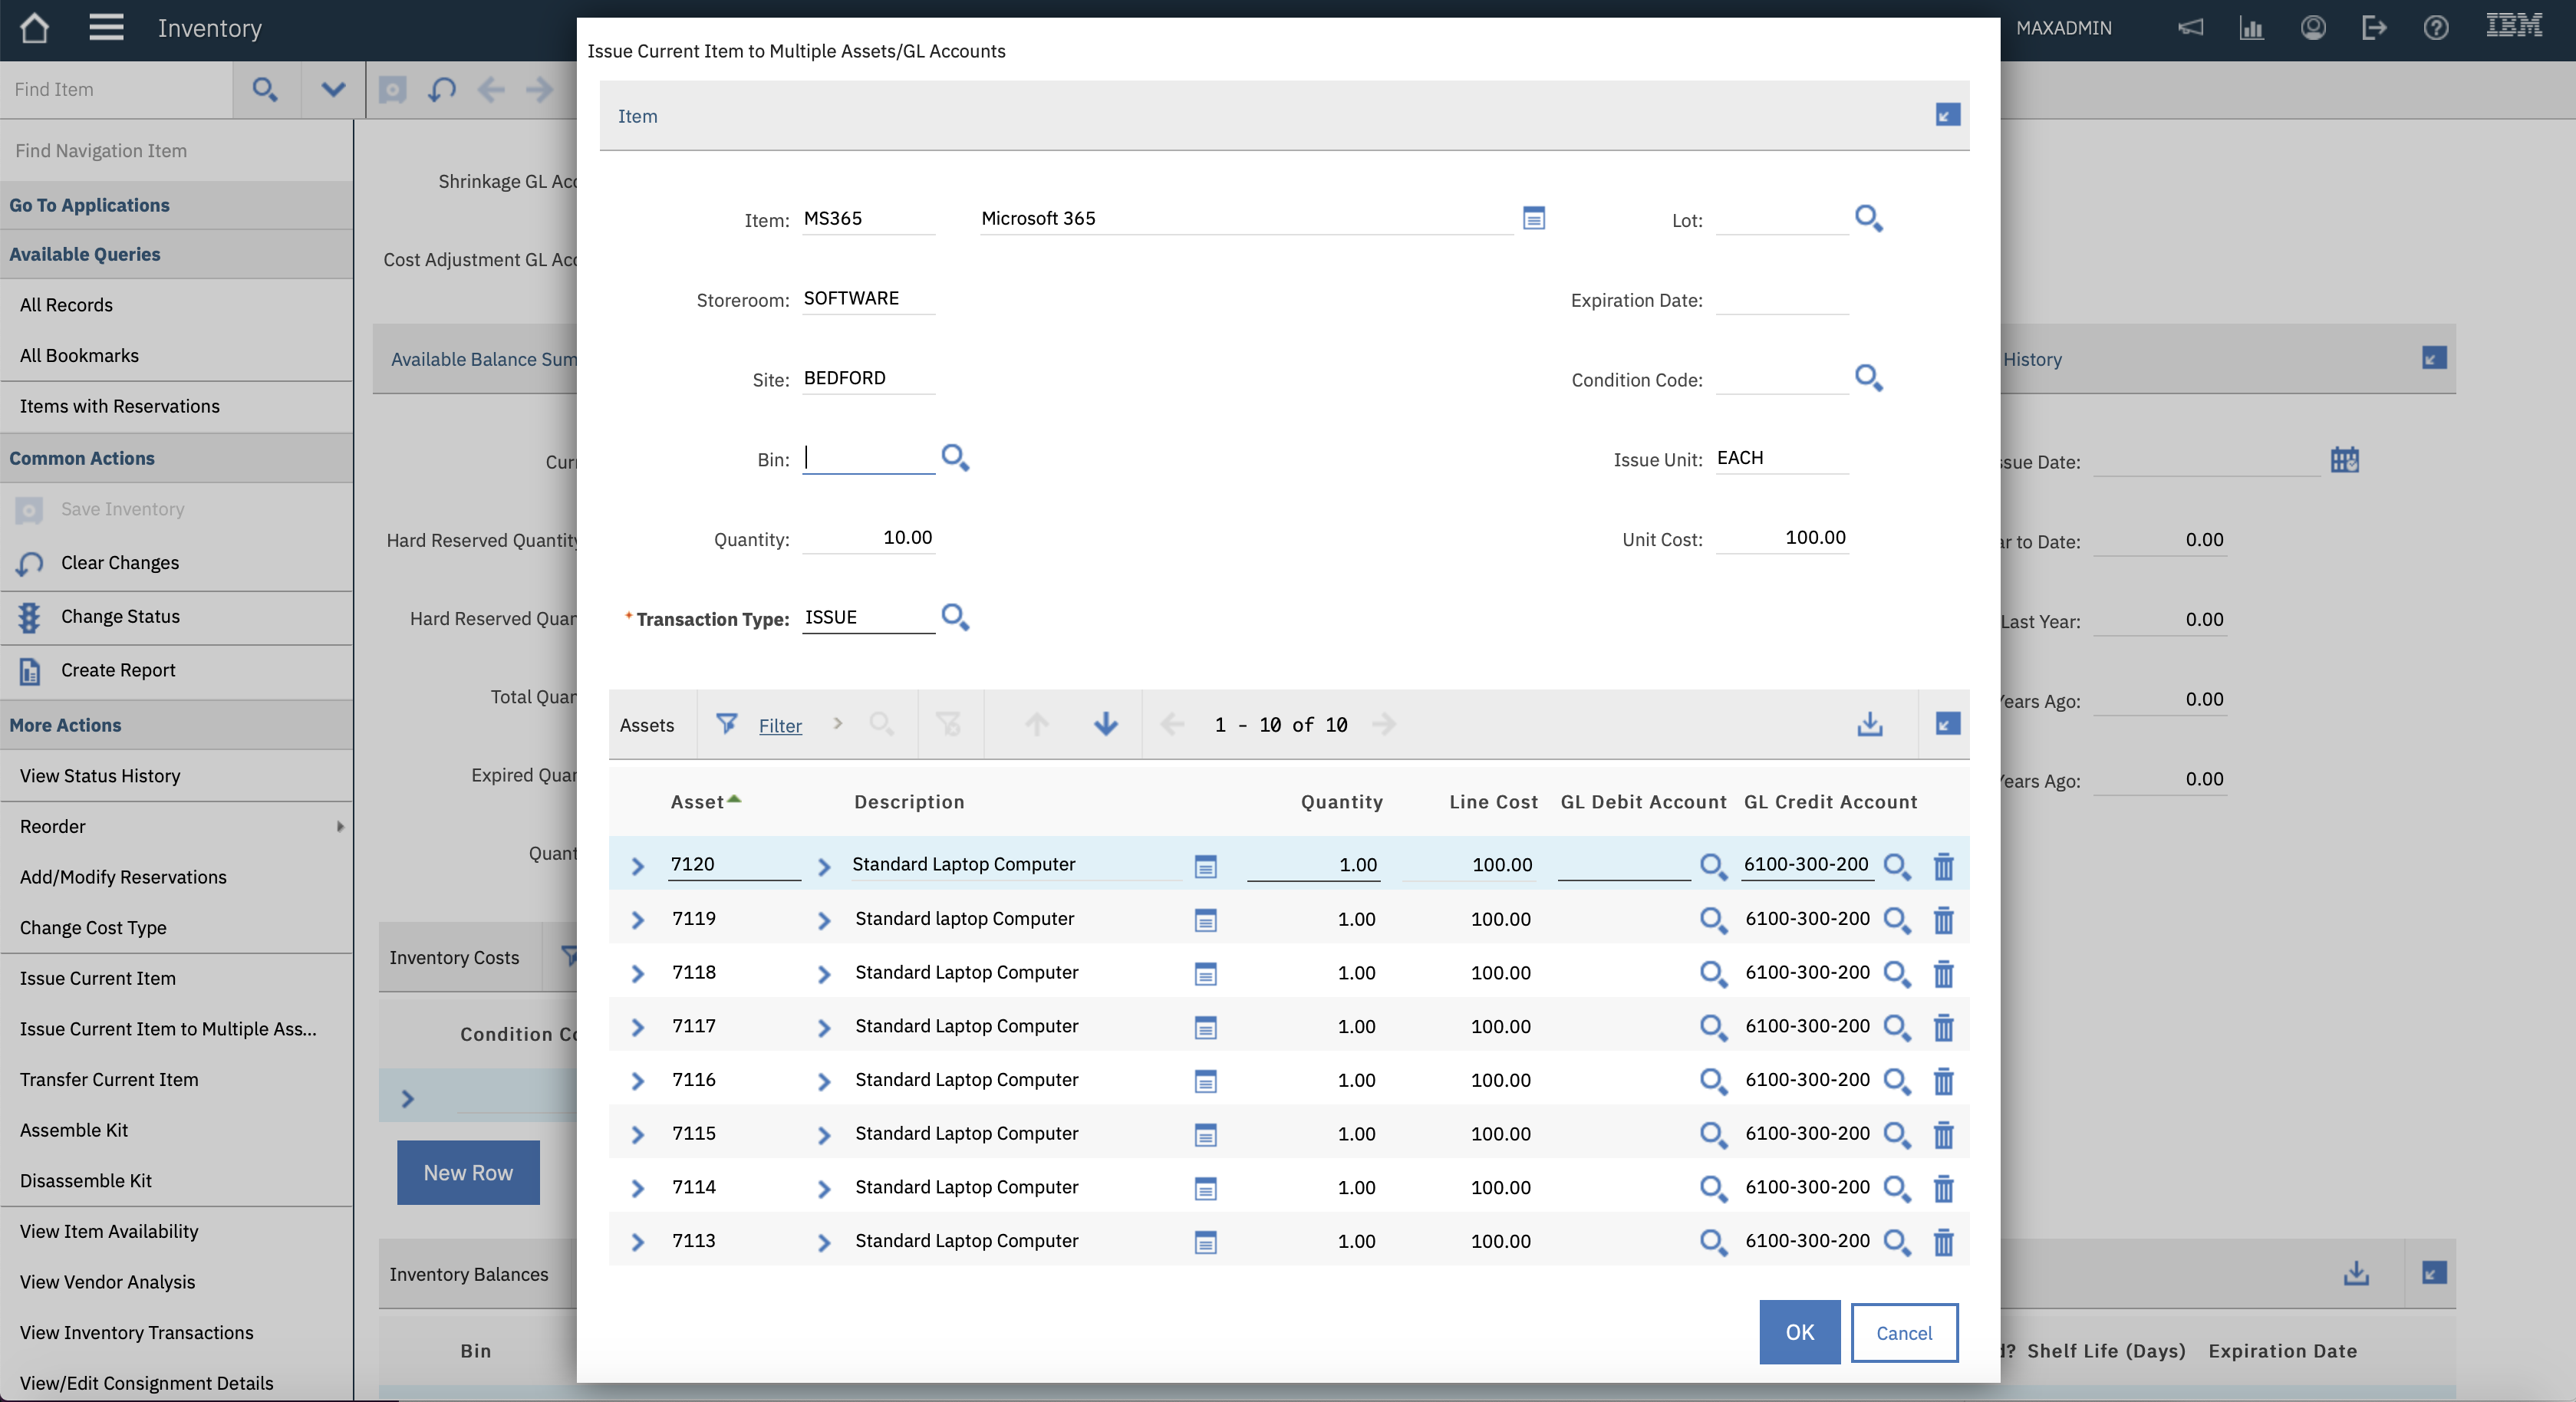This screenshot has width=2576, height=1402.
Task: Open the Lot lookup magnifier
Action: coord(1869,218)
